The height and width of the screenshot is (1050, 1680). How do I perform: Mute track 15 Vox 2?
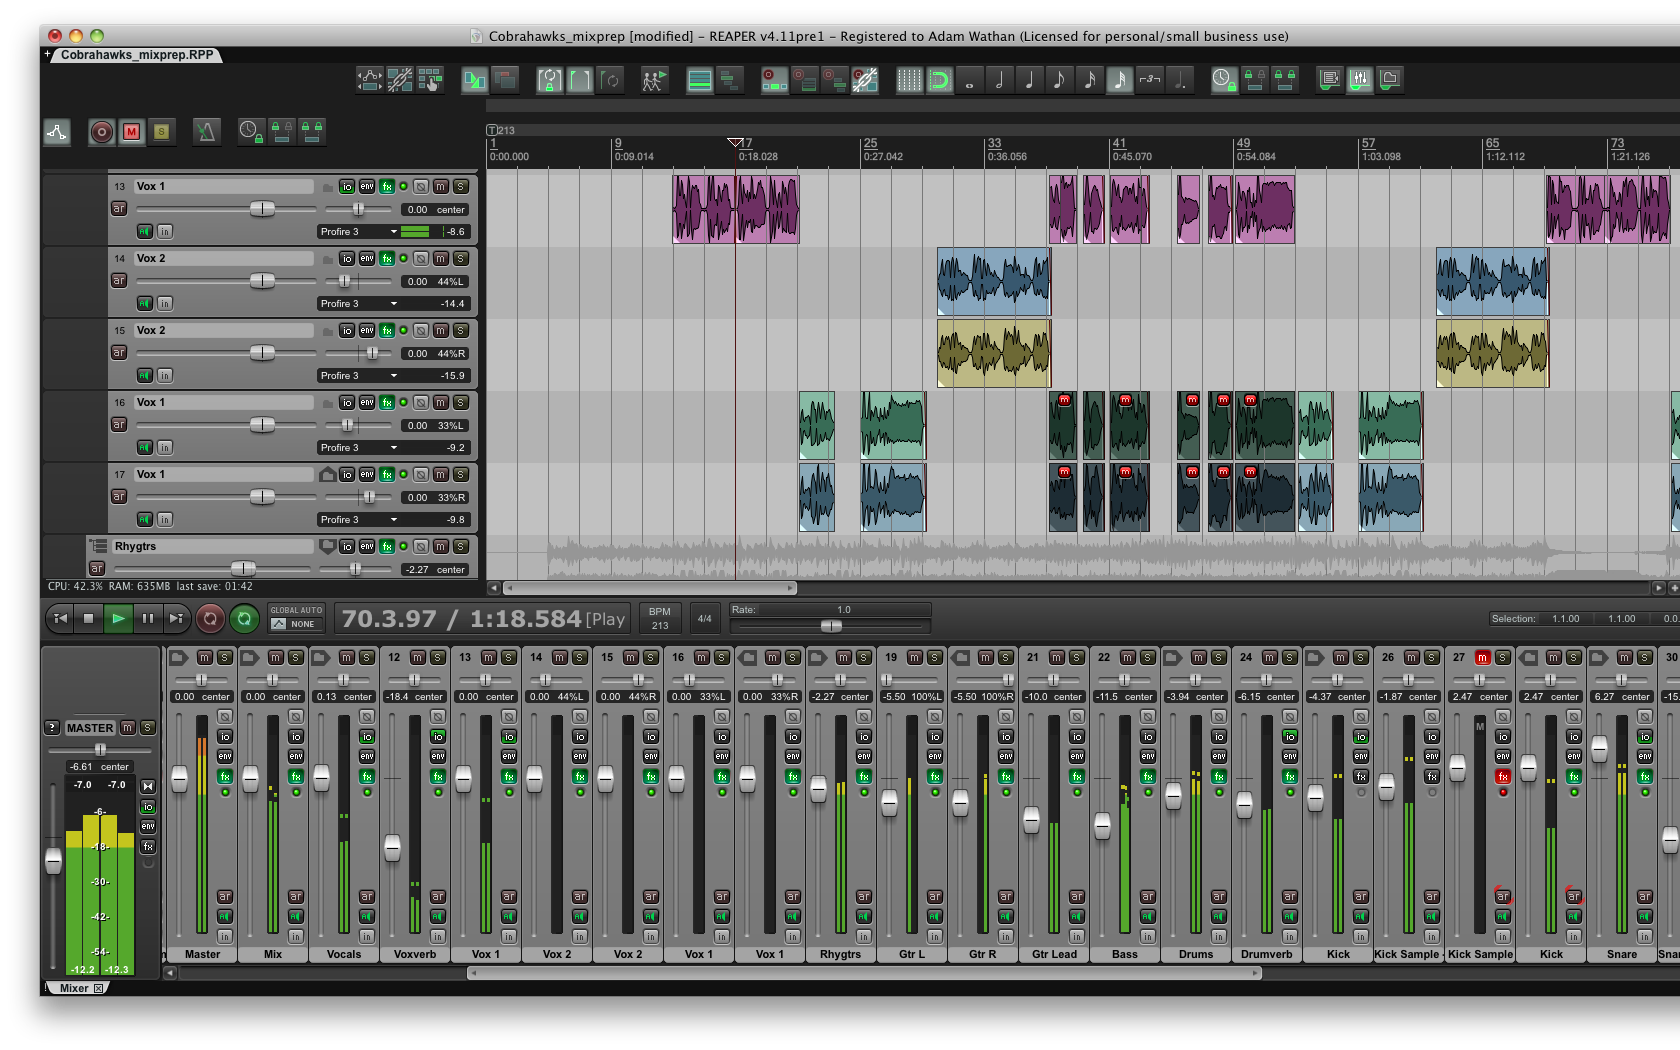click(x=441, y=331)
